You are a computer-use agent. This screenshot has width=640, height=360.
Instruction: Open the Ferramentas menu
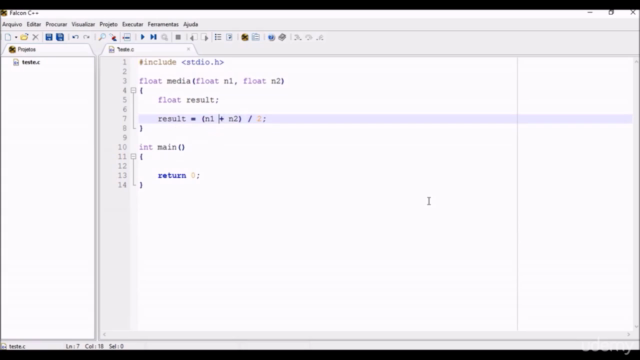163,24
